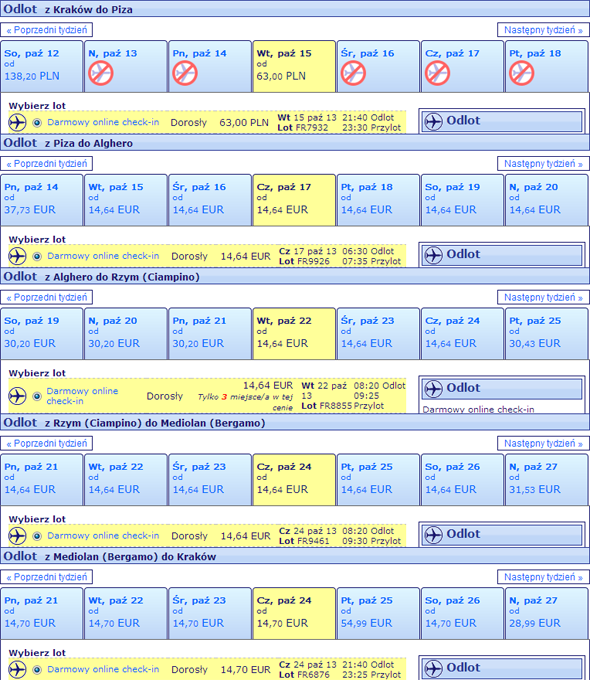
Task: Go to previous week for Piza–Alghero
Action: tap(46, 163)
